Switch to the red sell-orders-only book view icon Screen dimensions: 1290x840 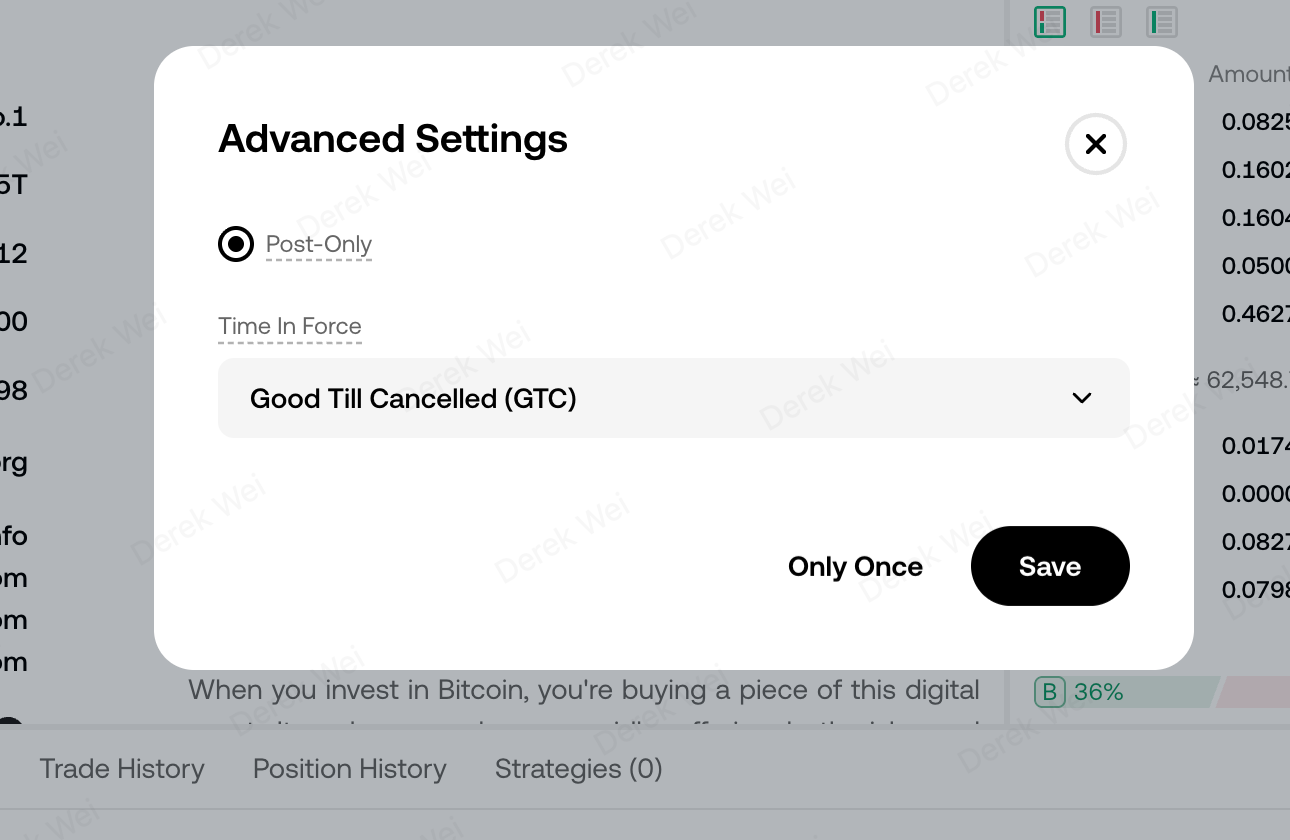pos(1106,21)
